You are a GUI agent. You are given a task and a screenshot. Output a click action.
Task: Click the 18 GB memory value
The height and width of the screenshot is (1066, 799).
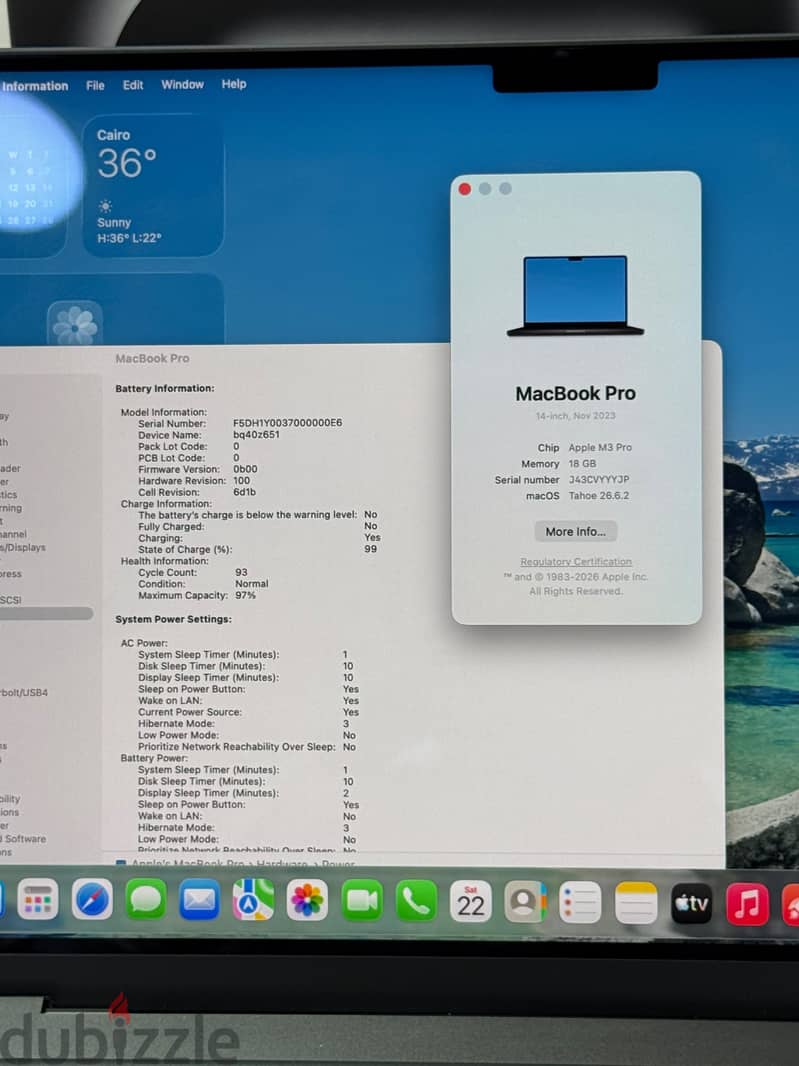click(582, 464)
